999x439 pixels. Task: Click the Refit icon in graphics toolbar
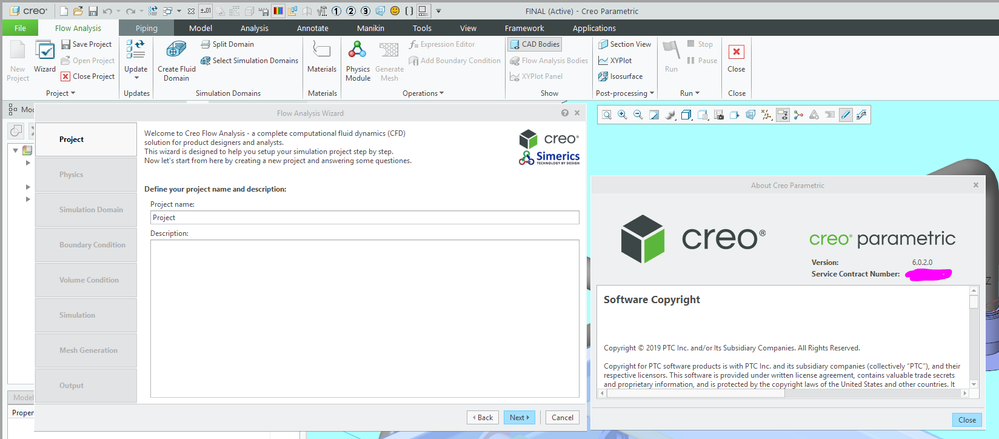607,115
